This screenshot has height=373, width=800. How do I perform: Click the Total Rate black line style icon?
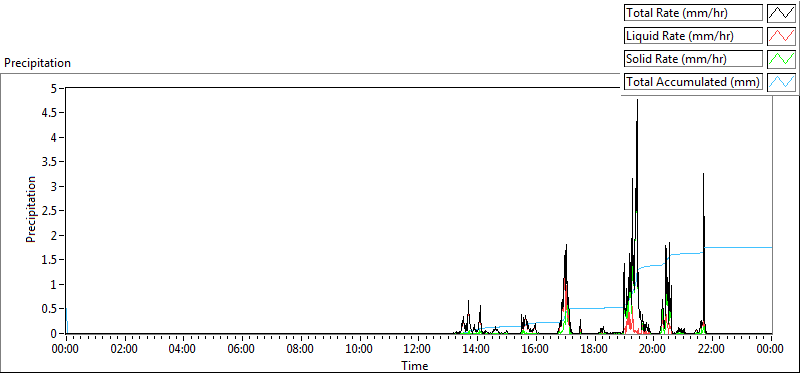[x=781, y=13]
